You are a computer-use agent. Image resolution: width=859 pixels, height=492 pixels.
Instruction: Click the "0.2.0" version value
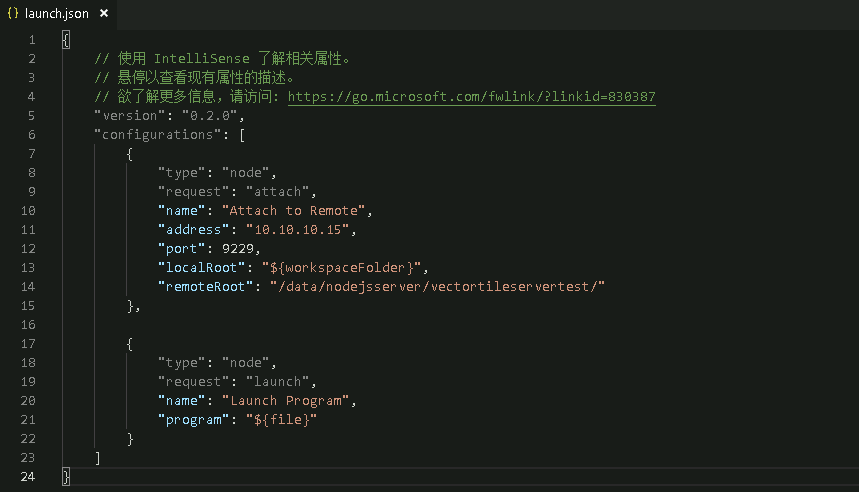(210, 116)
